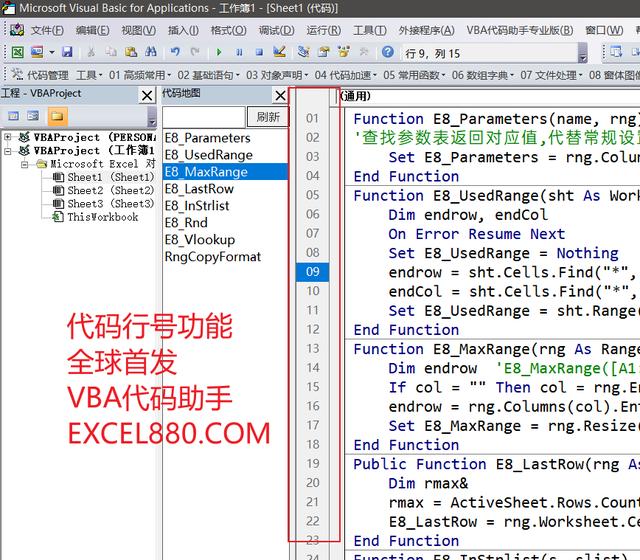Click the 刷新 refresh button
This screenshot has height=560, width=640.
[268, 117]
